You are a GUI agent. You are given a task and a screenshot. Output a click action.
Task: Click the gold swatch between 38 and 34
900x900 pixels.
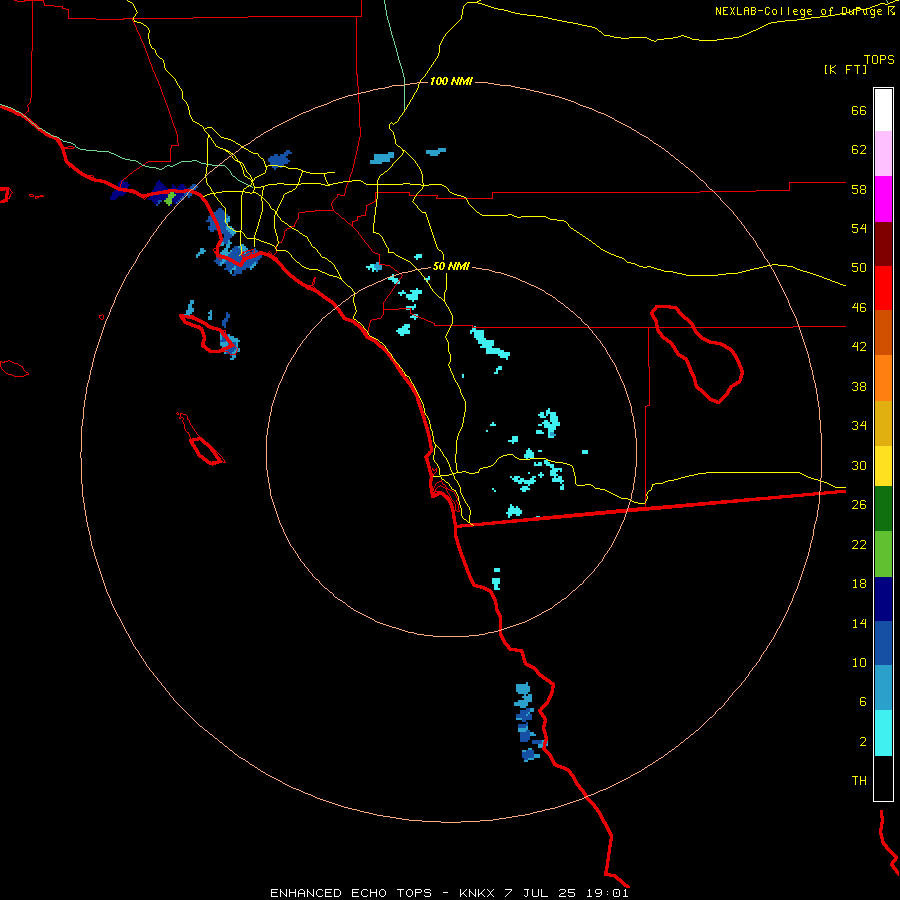tap(883, 424)
